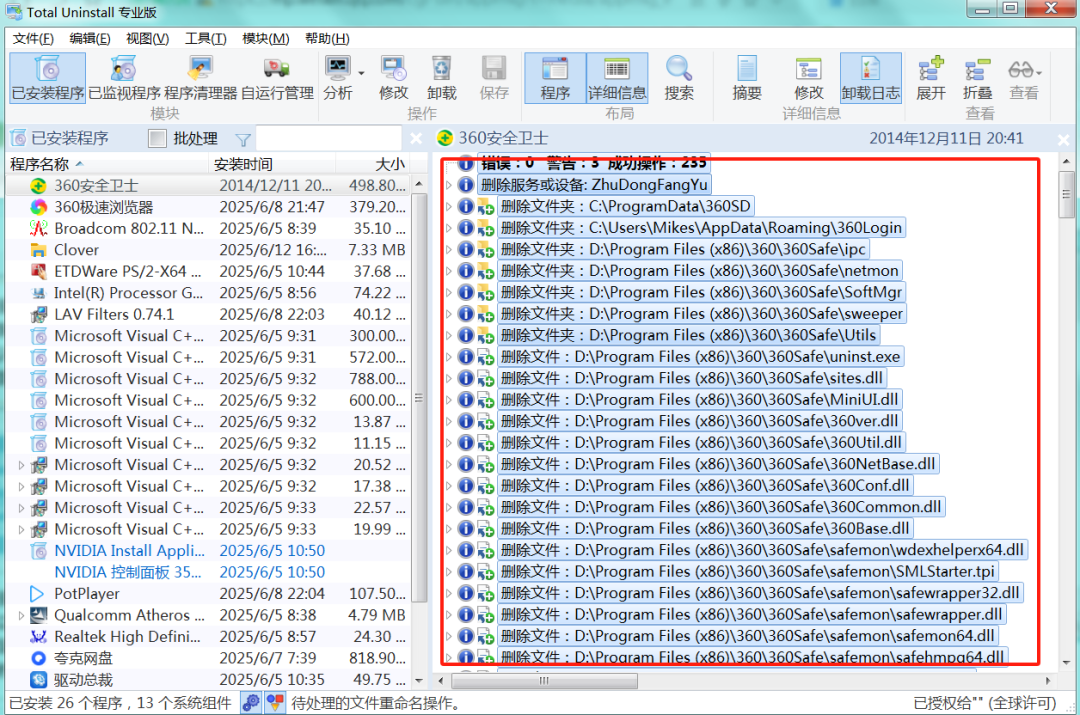This screenshot has width=1080, height=715.
Task: Enable the 批处理 checkbox
Action: 158,138
